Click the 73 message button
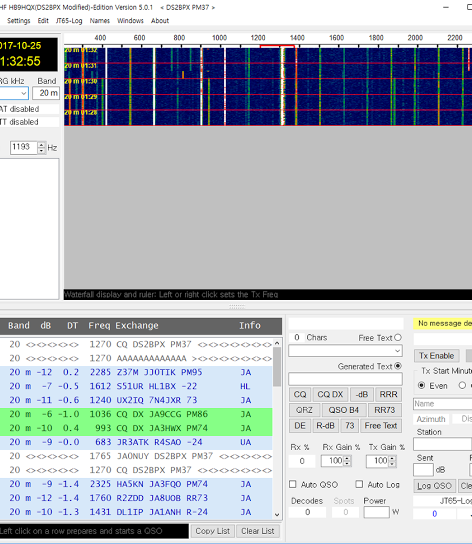This screenshot has width=472, height=544. (x=349, y=426)
